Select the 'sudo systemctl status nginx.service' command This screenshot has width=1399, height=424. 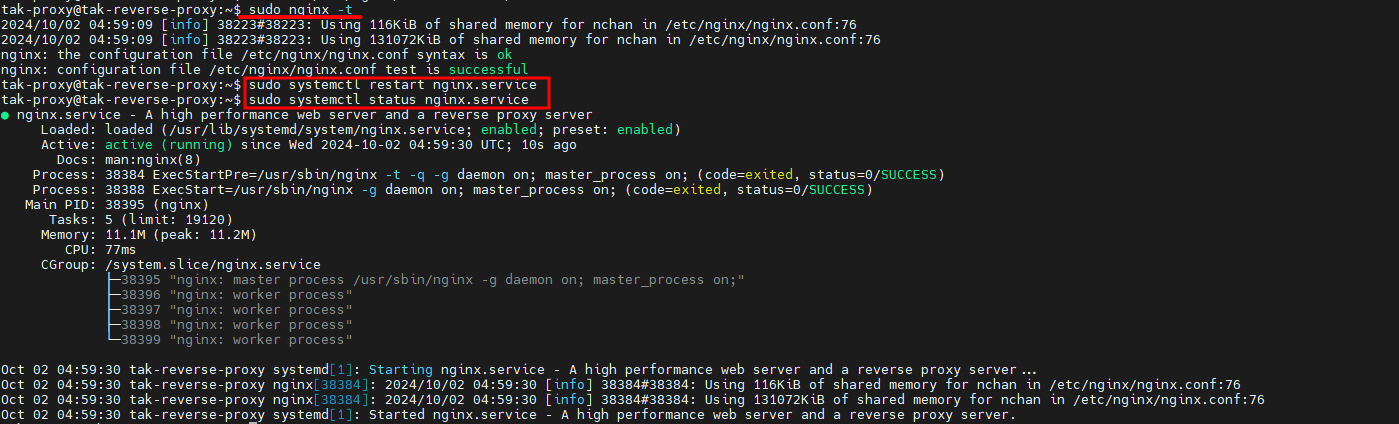[388, 100]
